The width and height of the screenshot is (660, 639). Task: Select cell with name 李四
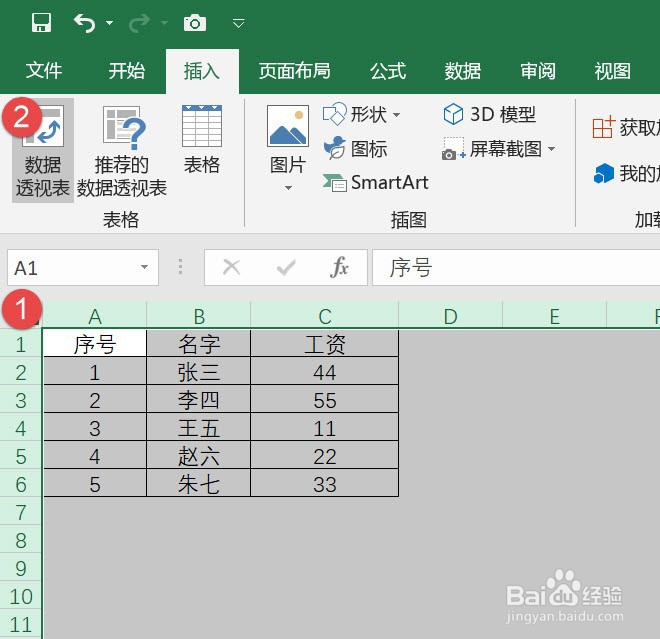pyautogui.click(x=199, y=400)
